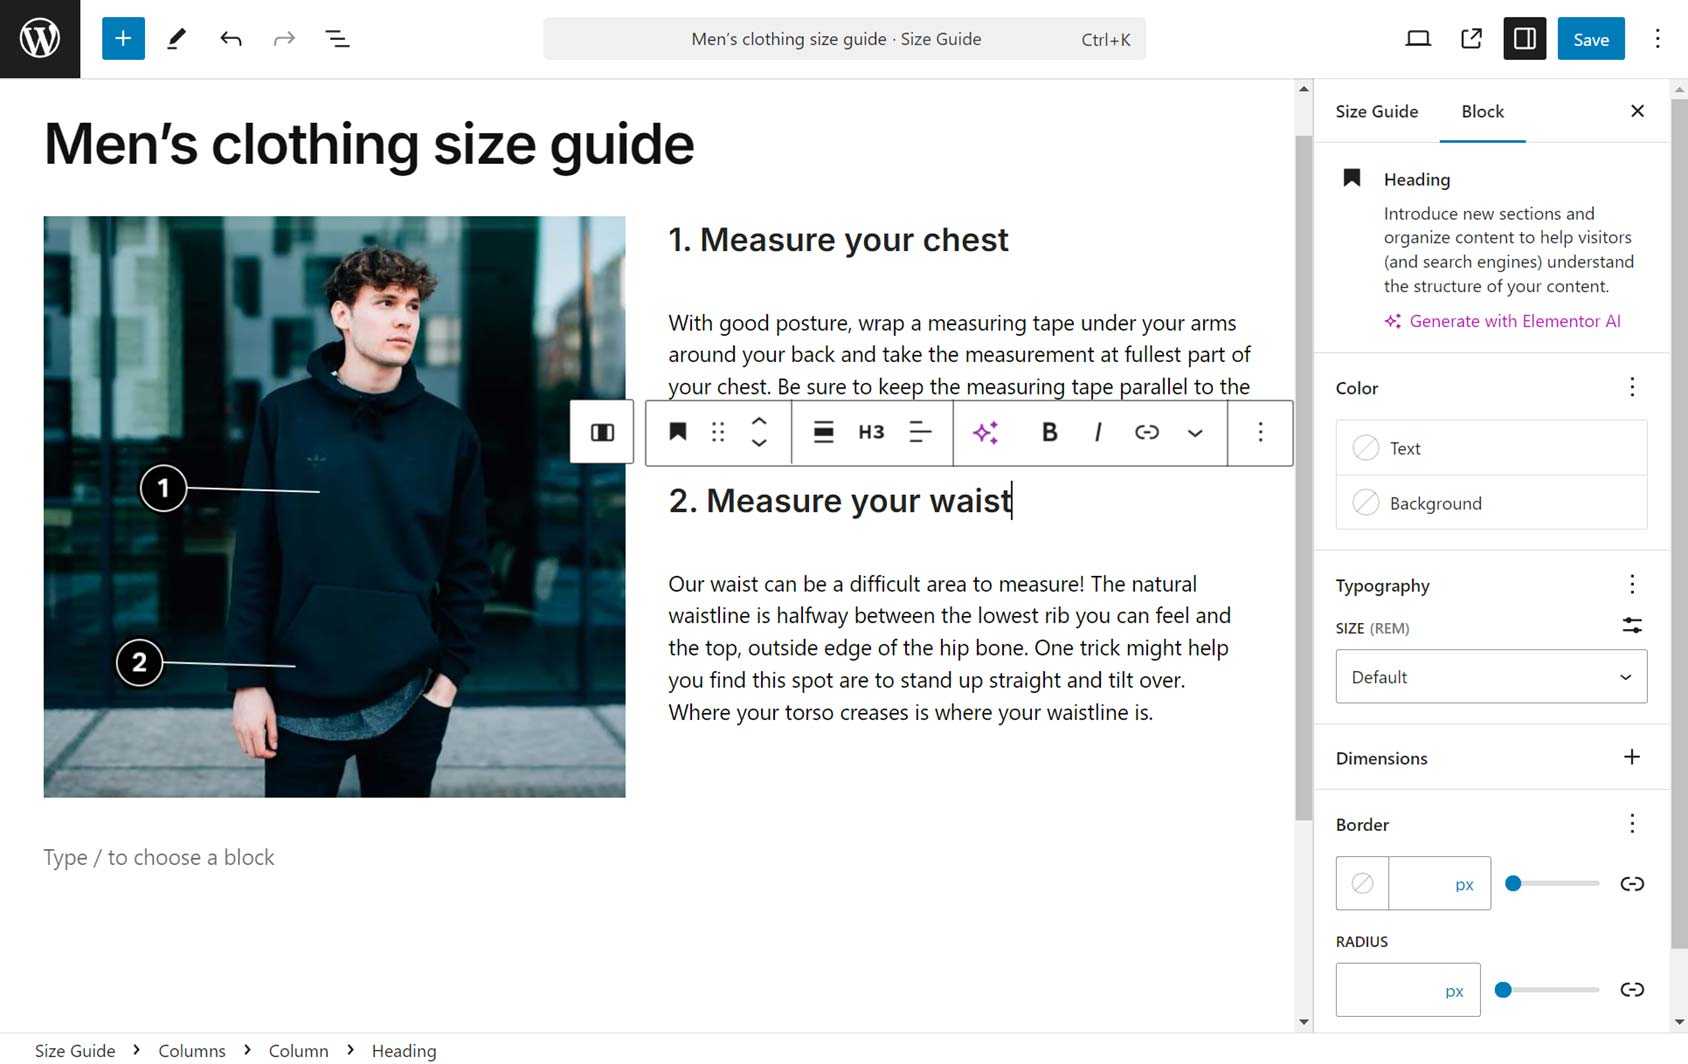
Task: Toggle the settings sidebar panel
Action: click(1525, 39)
